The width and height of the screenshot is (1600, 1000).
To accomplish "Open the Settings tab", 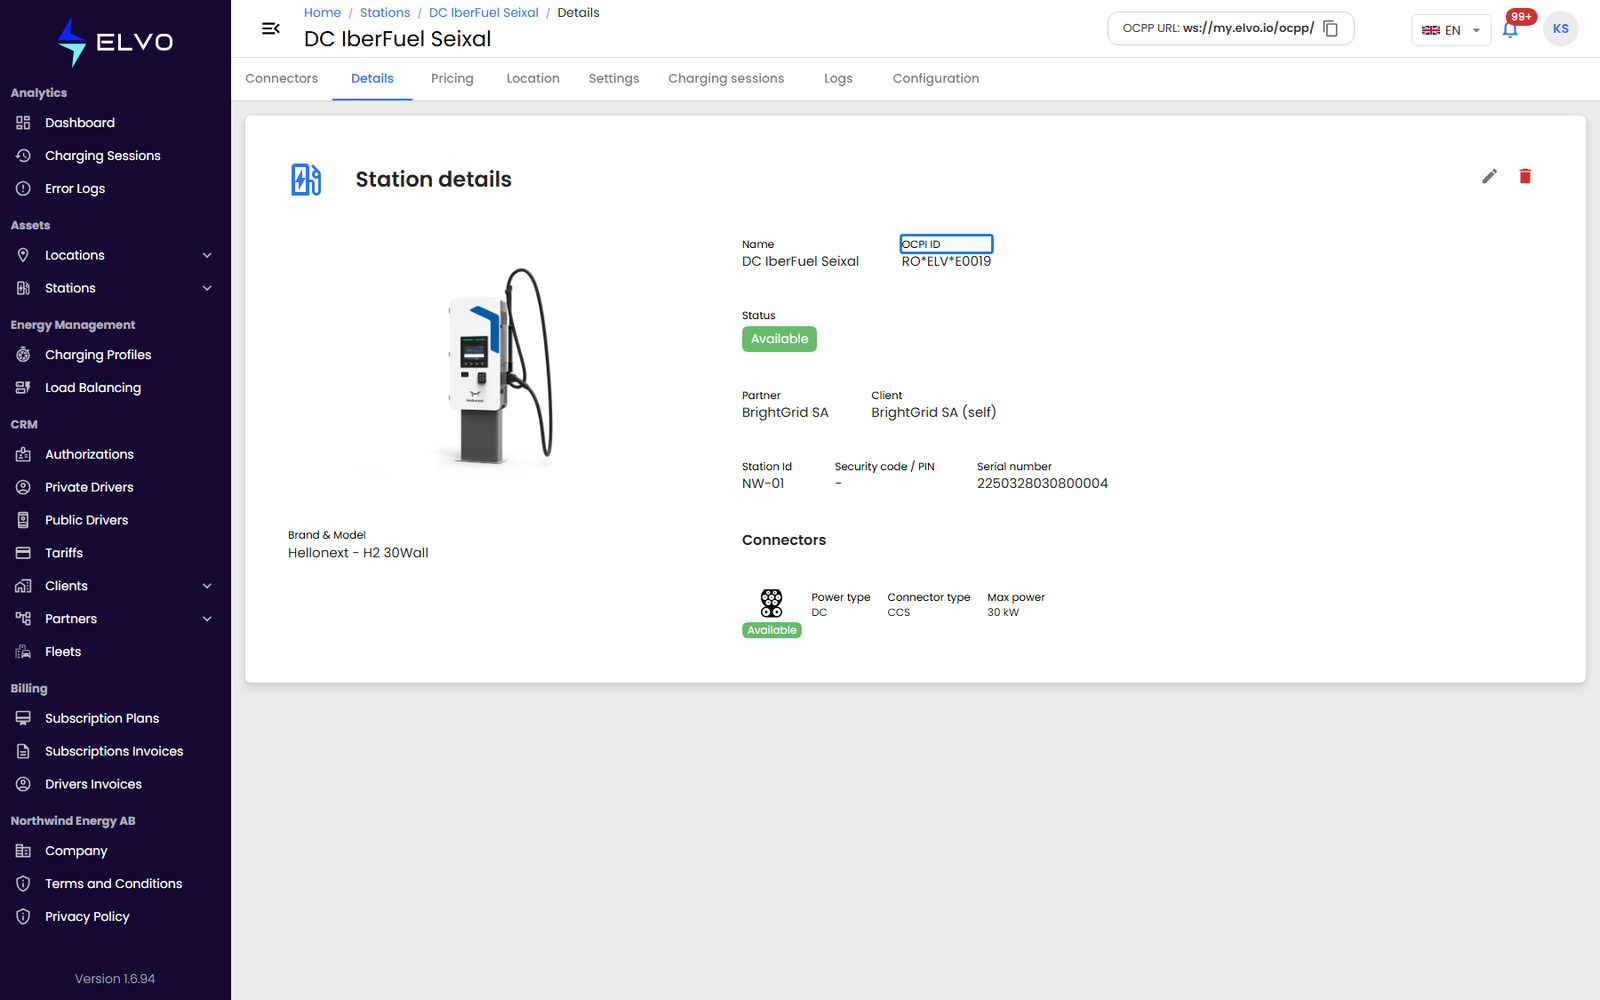I will point(614,78).
